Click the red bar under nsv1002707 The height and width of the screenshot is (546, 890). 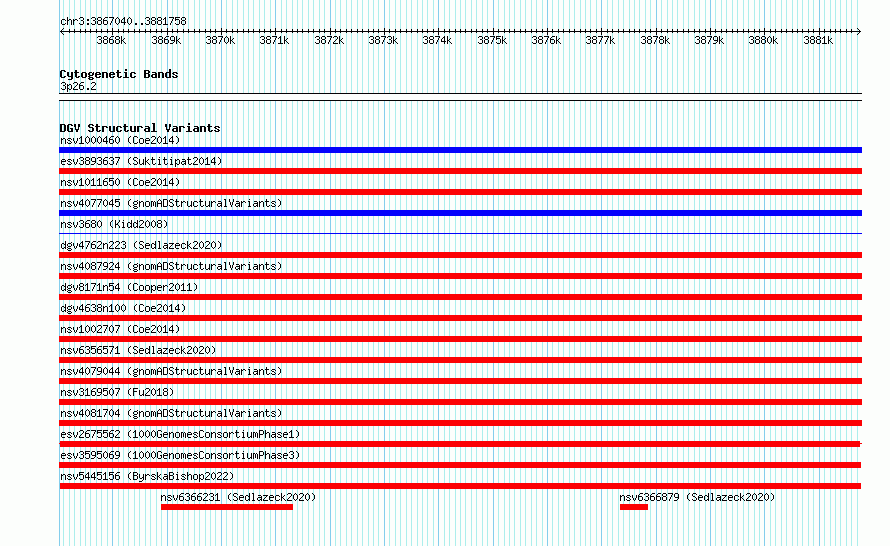tap(460, 339)
